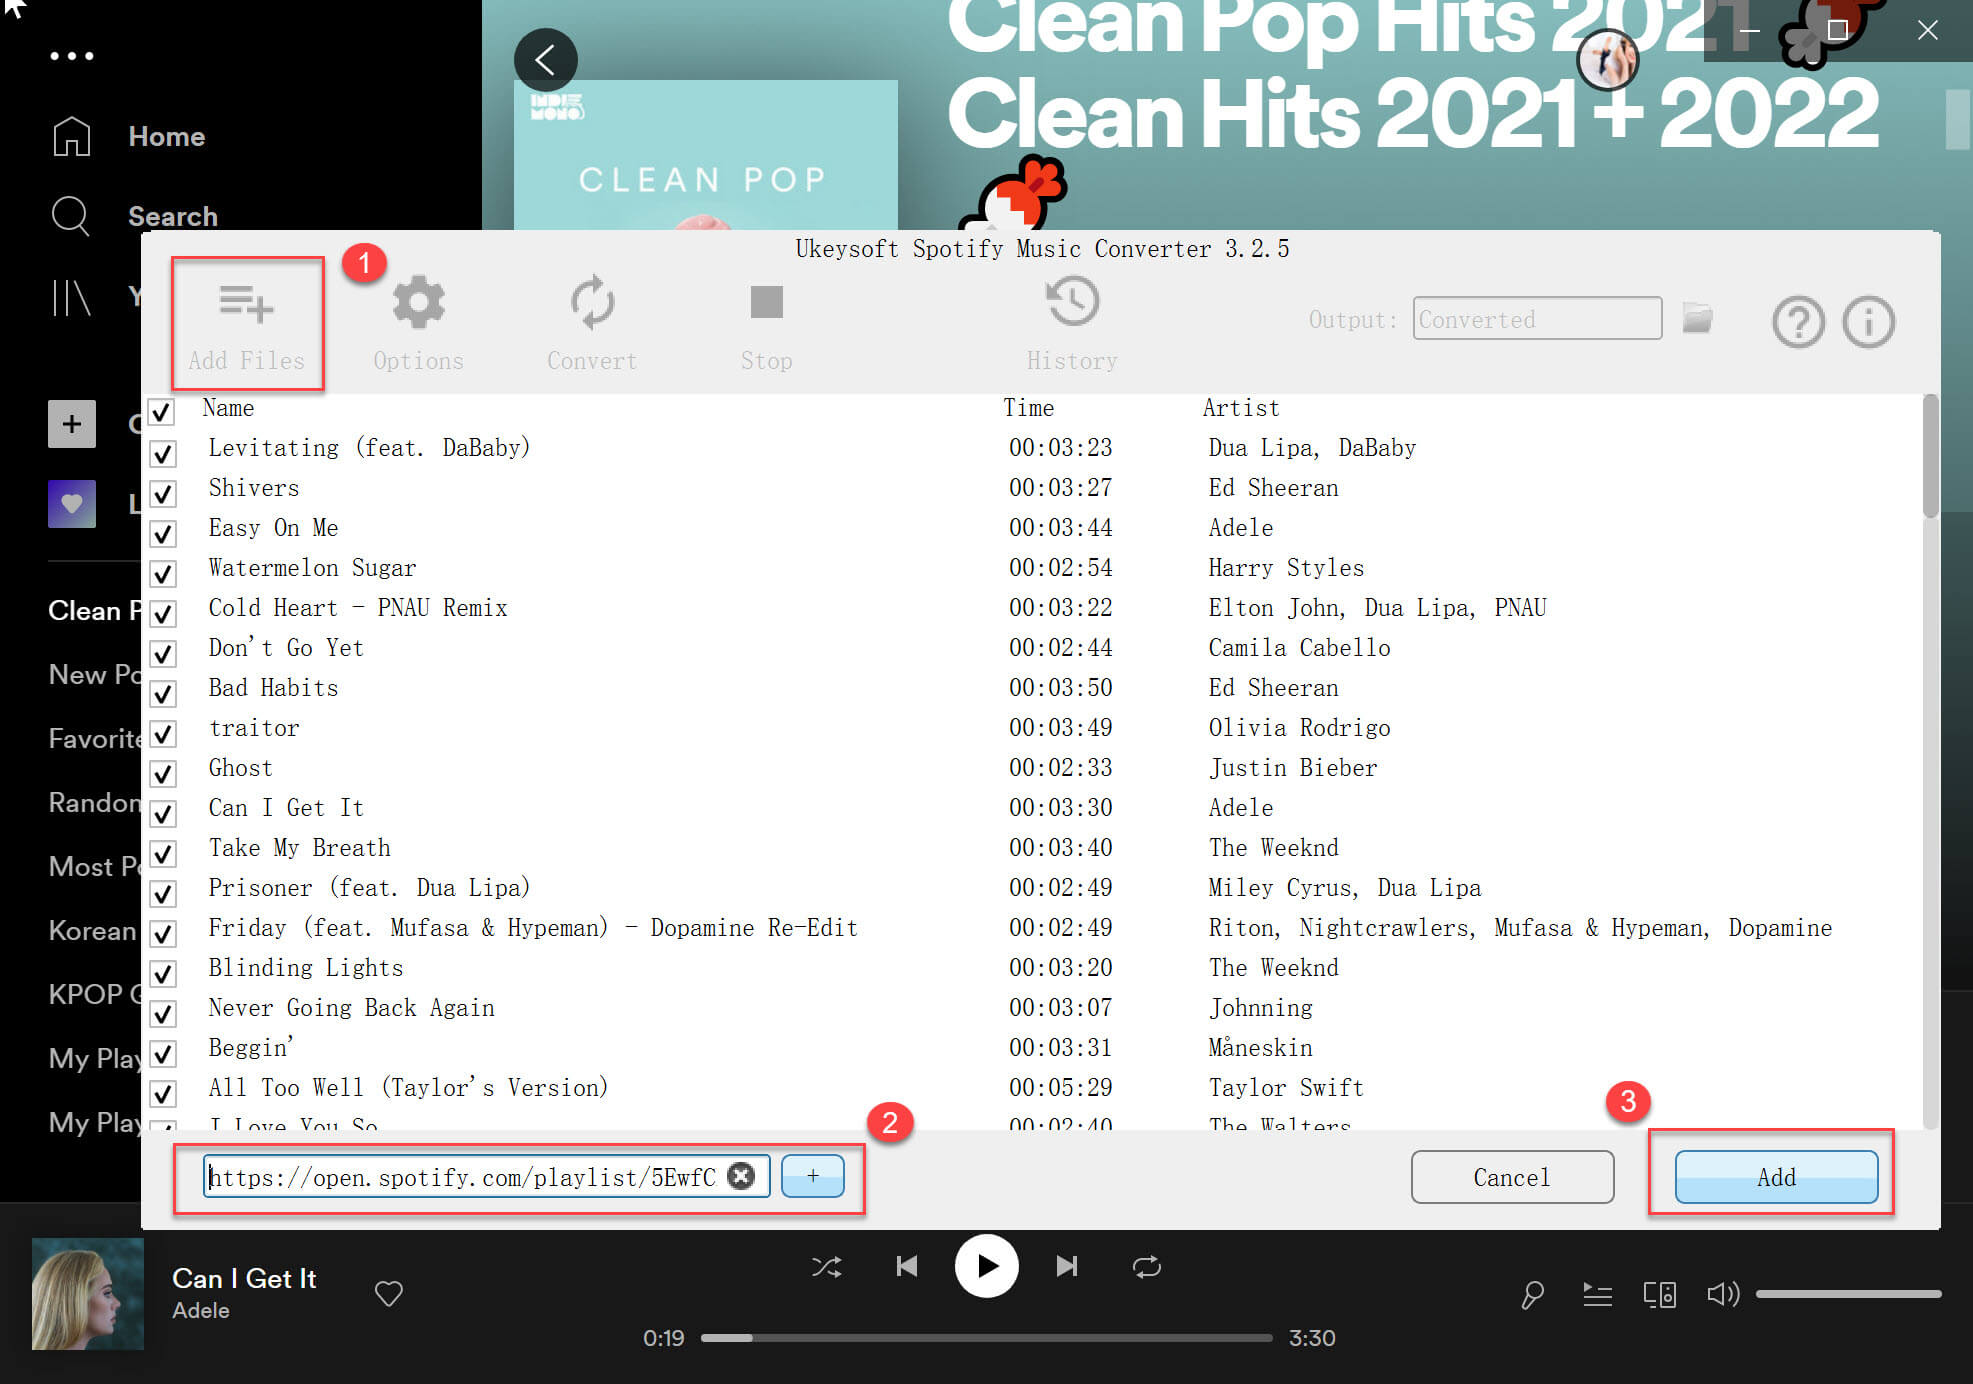This screenshot has width=1973, height=1384.
Task: Click the Cancel button
Action: point(1511,1177)
